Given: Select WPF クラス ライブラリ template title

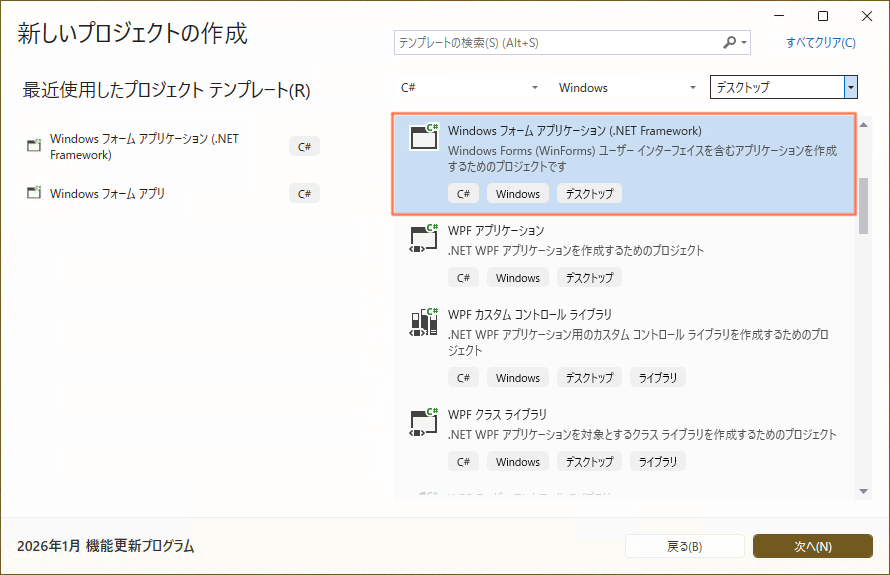Looking at the screenshot, I should click(x=497, y=414).
